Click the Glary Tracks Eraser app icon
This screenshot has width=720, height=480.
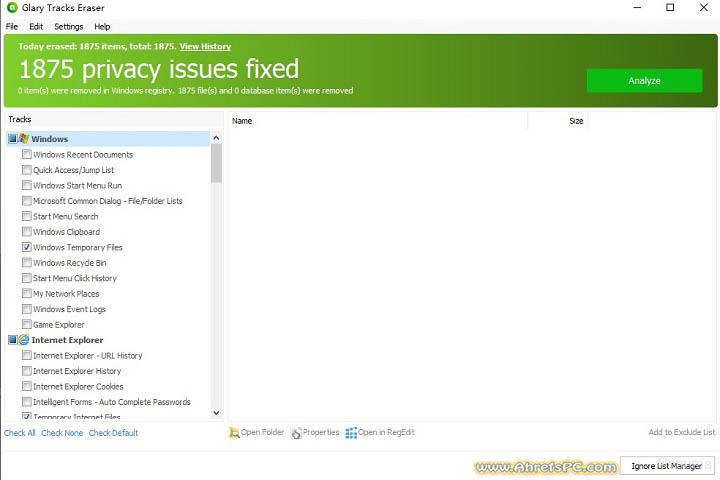point(12,7)
